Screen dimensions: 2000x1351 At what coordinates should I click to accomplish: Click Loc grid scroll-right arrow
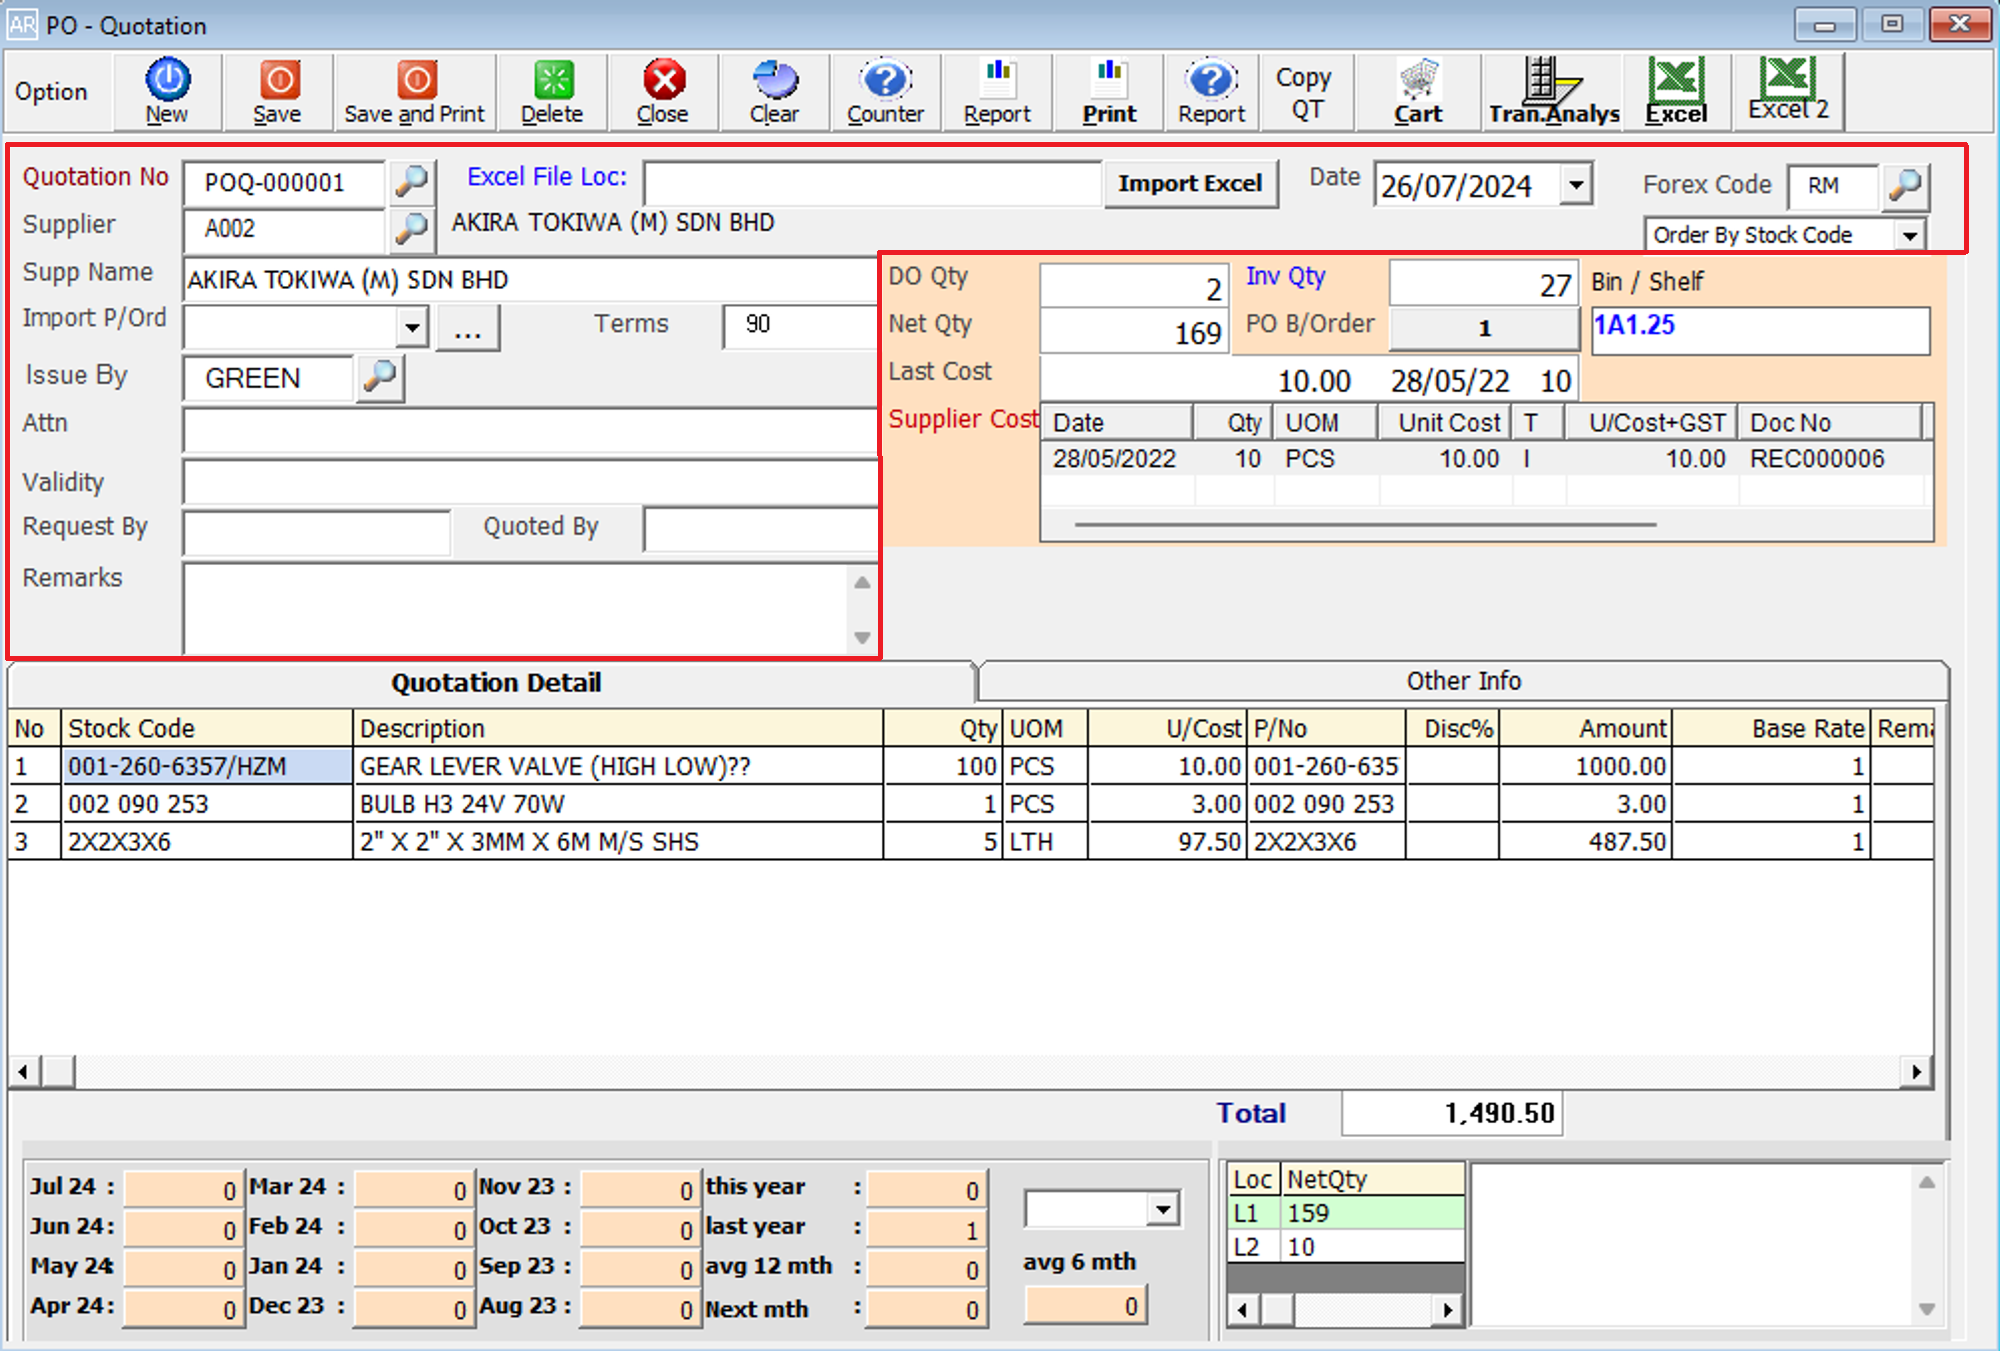tap(1447, 1309)
